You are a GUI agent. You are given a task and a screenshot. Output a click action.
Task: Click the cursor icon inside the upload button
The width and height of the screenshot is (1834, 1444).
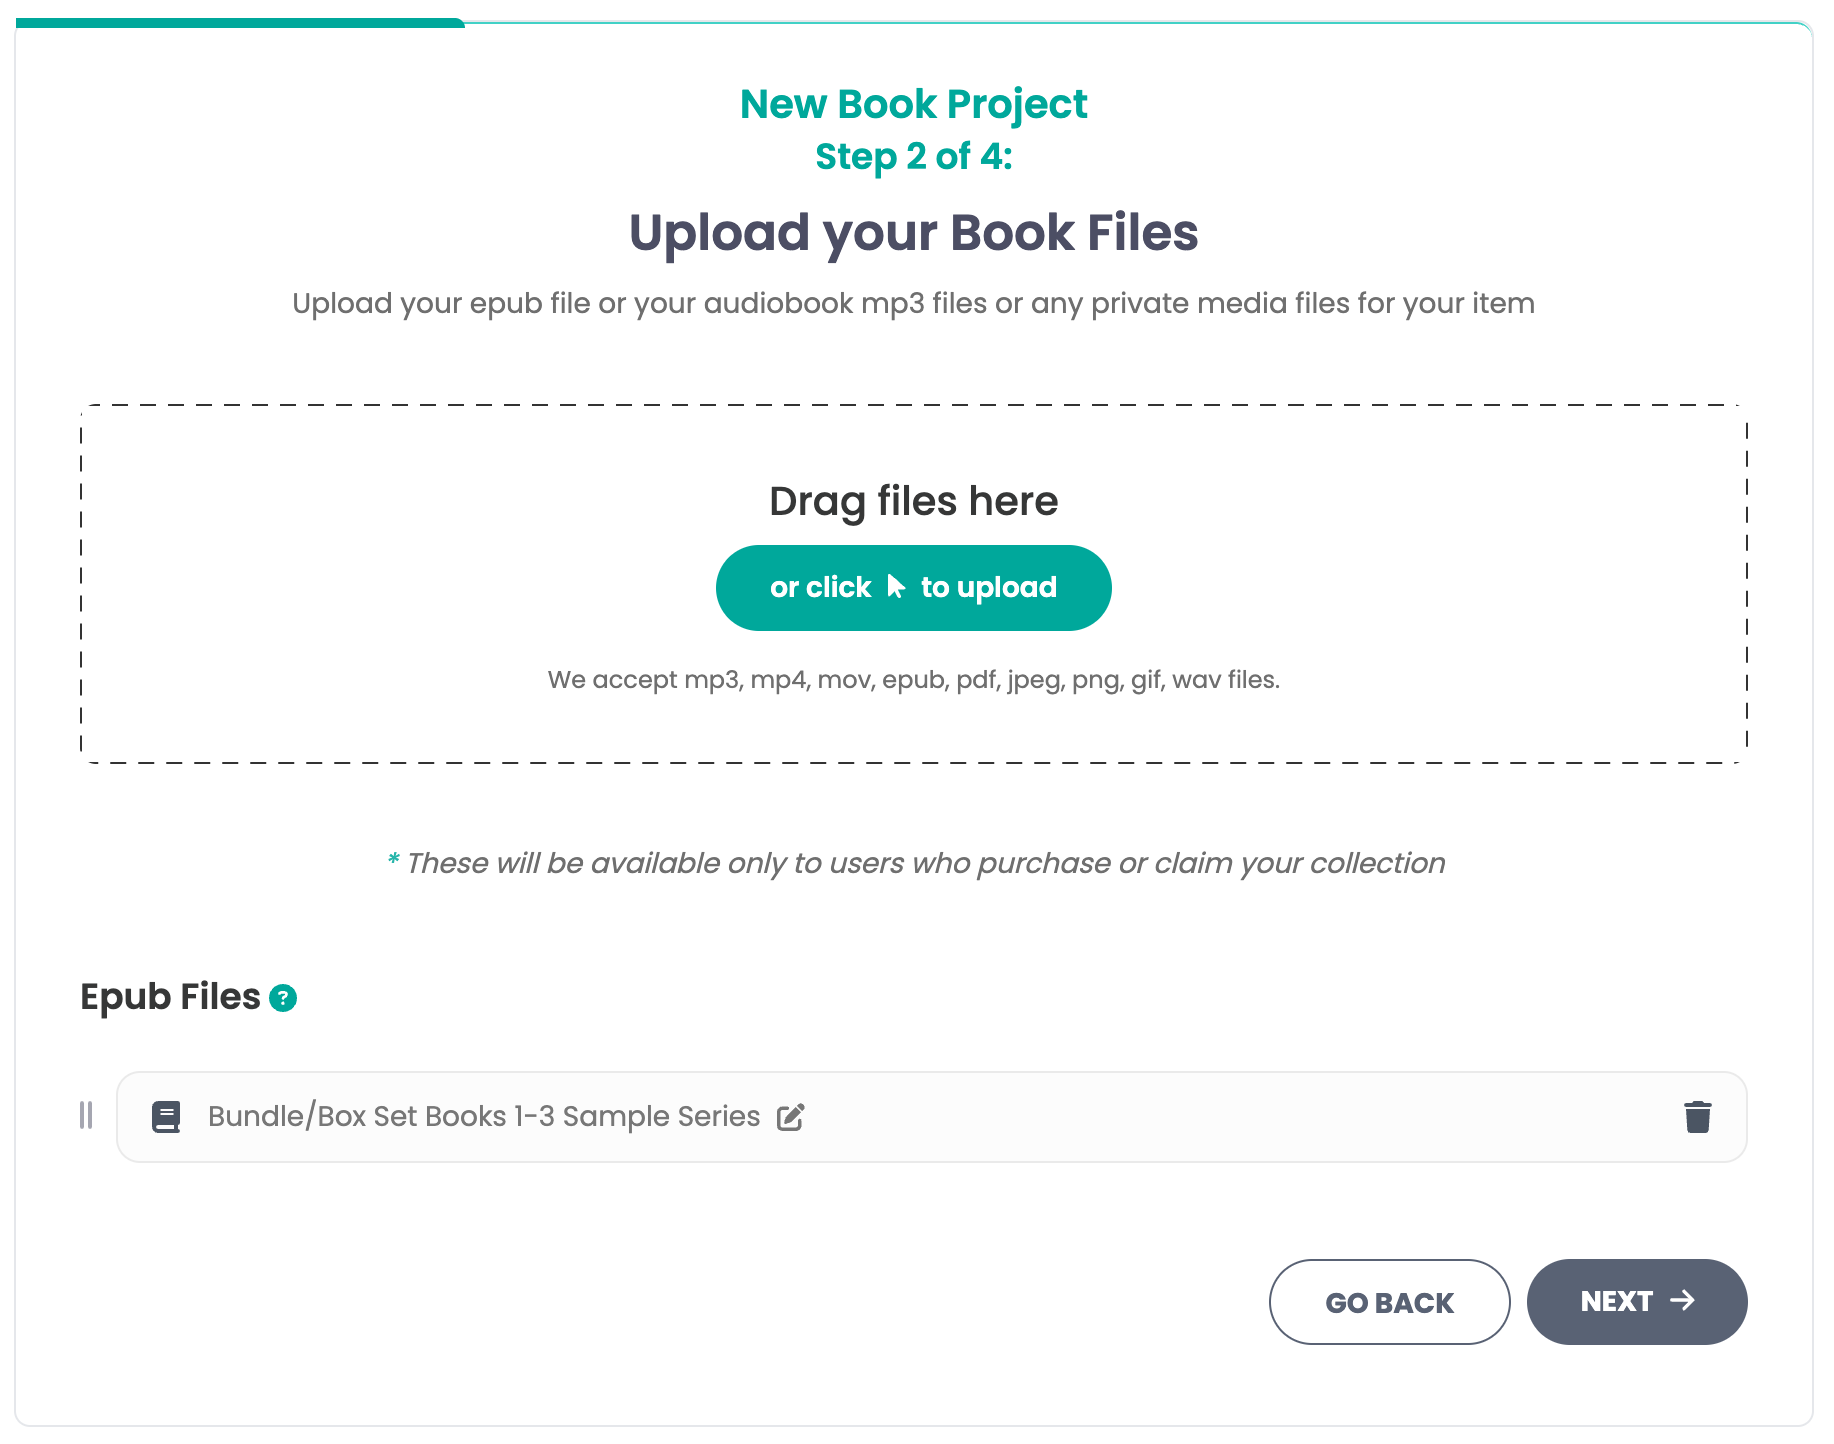tap(896, 587)
